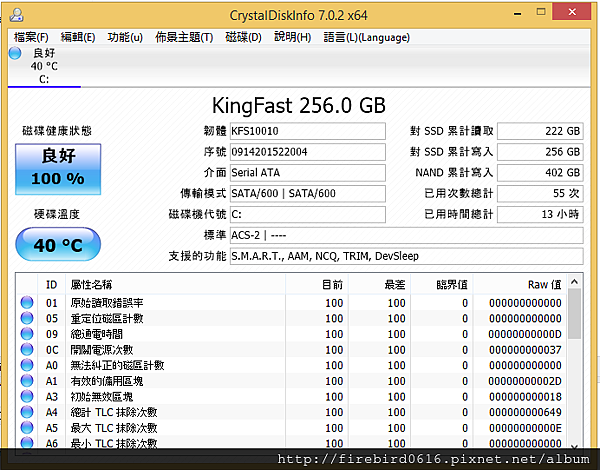Click the status circle for attribute 0C

pos(27,349)
